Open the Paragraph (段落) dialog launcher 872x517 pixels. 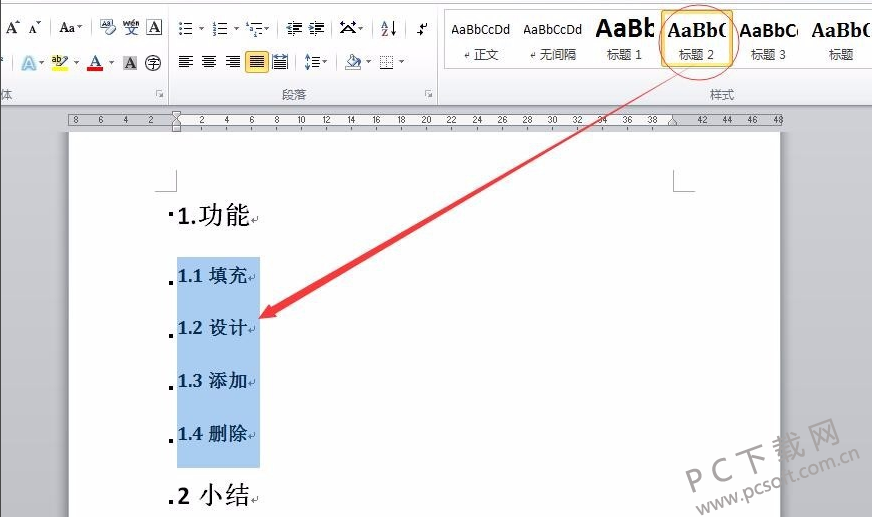429,95
